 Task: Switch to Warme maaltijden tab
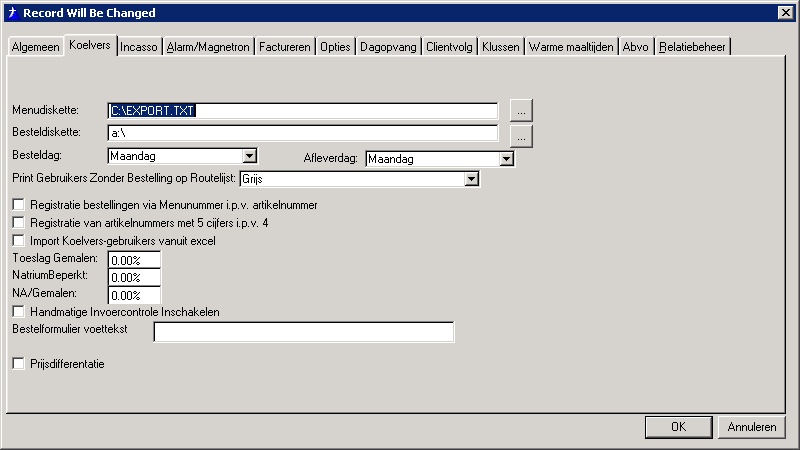click(x=571, y=47)
